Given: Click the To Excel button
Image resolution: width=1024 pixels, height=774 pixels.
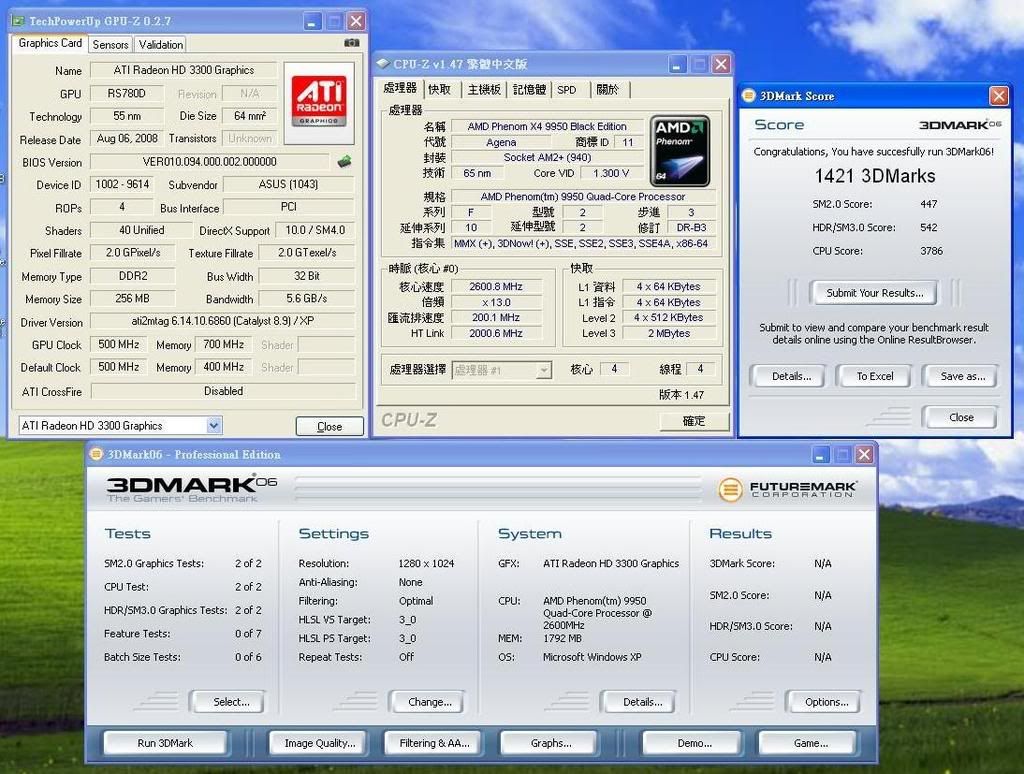Looking at the screenshot, I should tap(875, 376).
